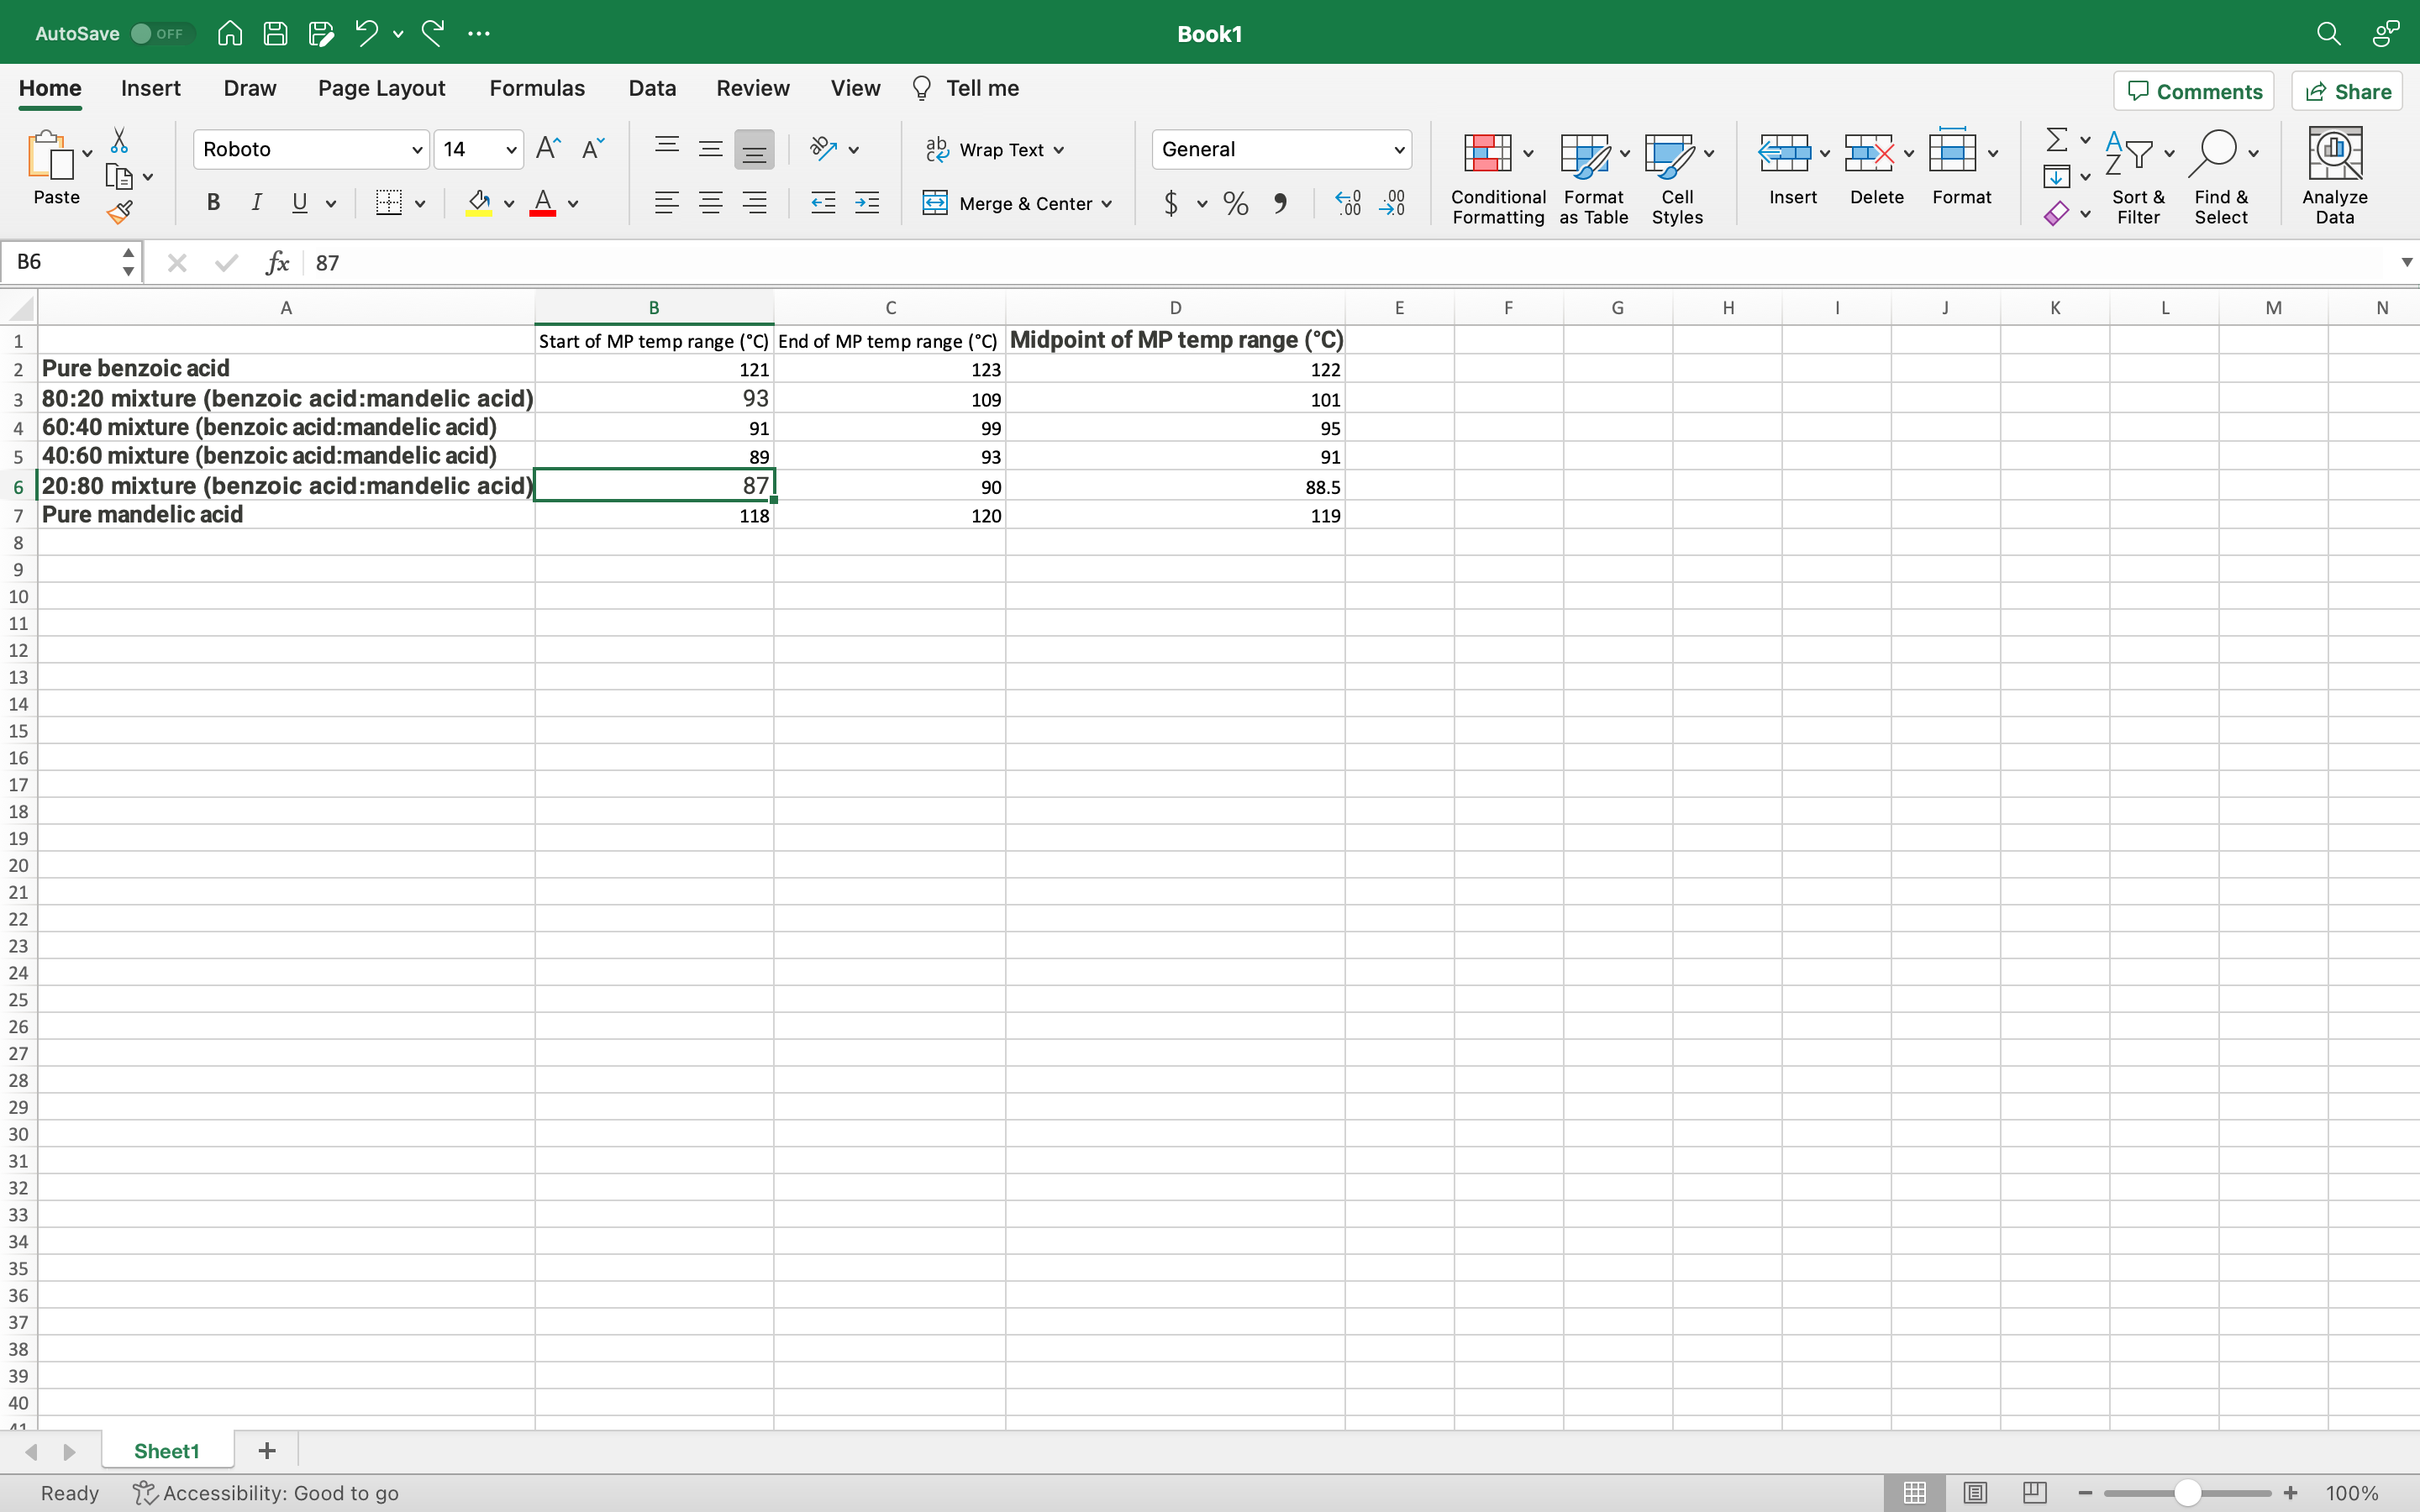Image resolution: width=2420 pixels, height=1512 pixels.
Task: Toggle bold formatting
Action: click(x=213, y=203)
